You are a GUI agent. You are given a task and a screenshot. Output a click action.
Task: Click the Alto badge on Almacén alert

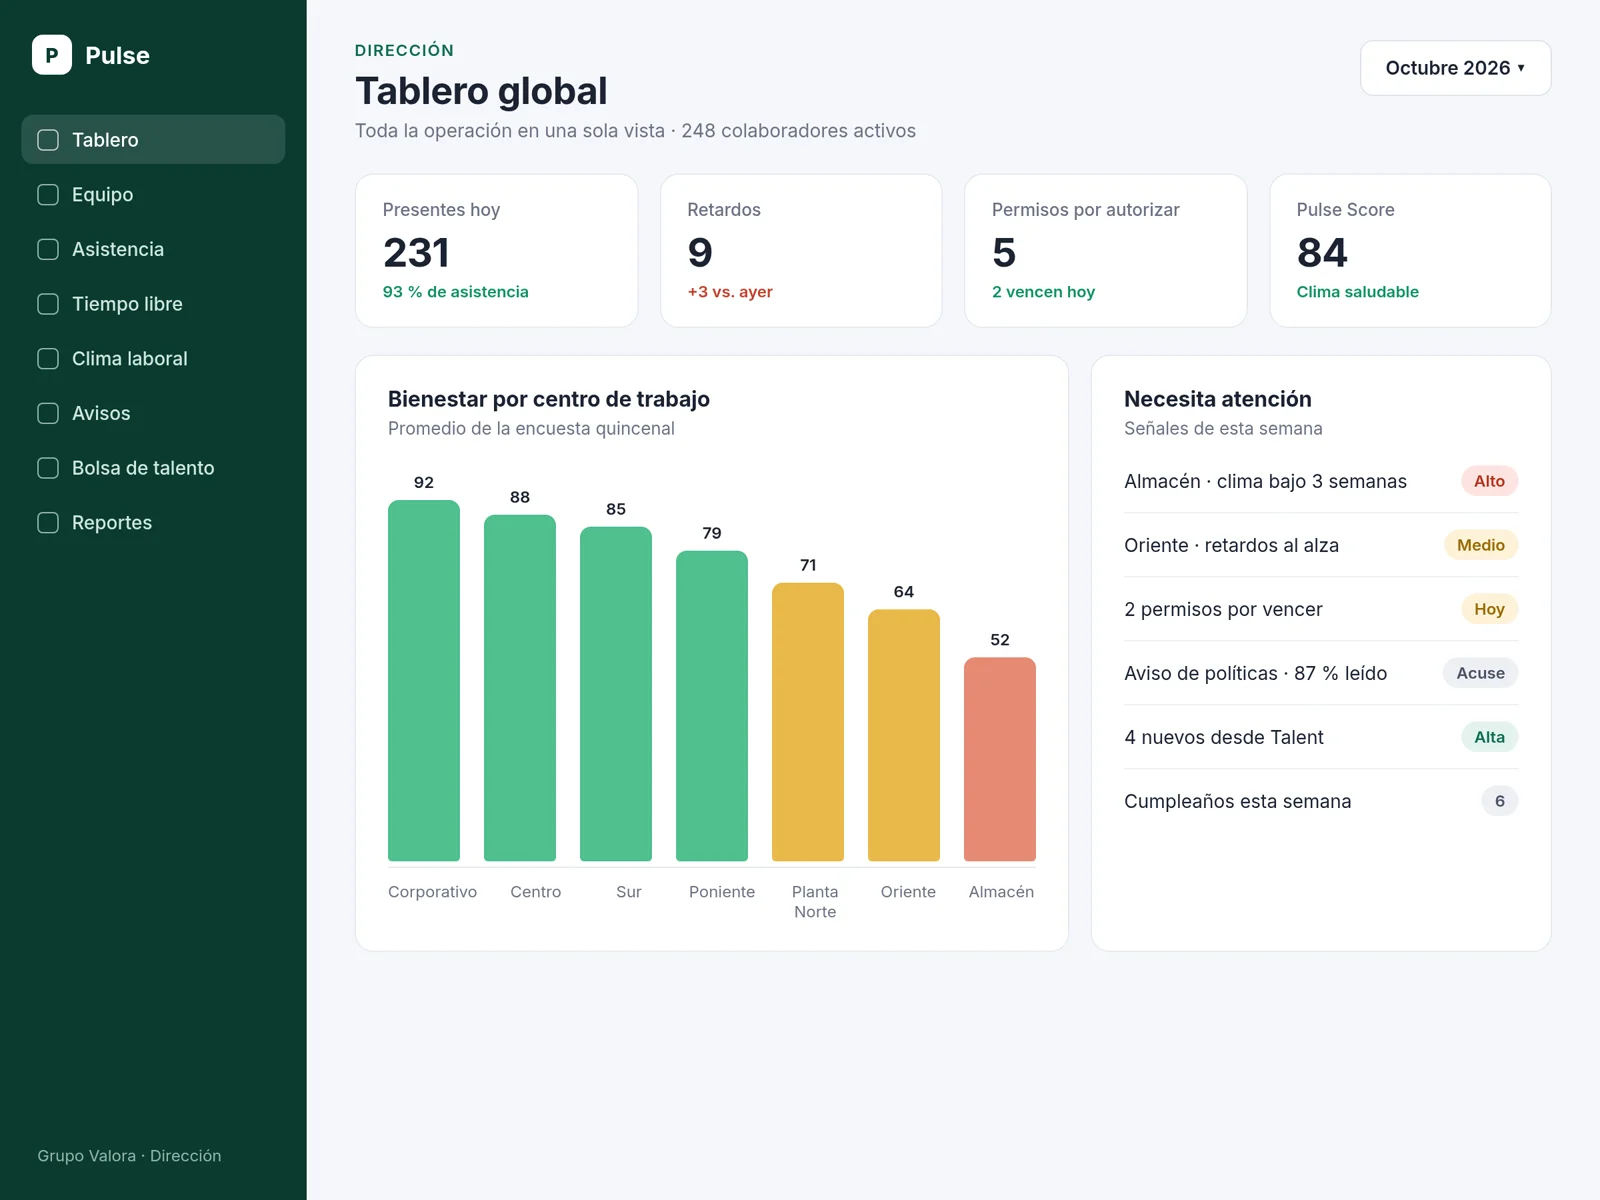pos(1489,481)
